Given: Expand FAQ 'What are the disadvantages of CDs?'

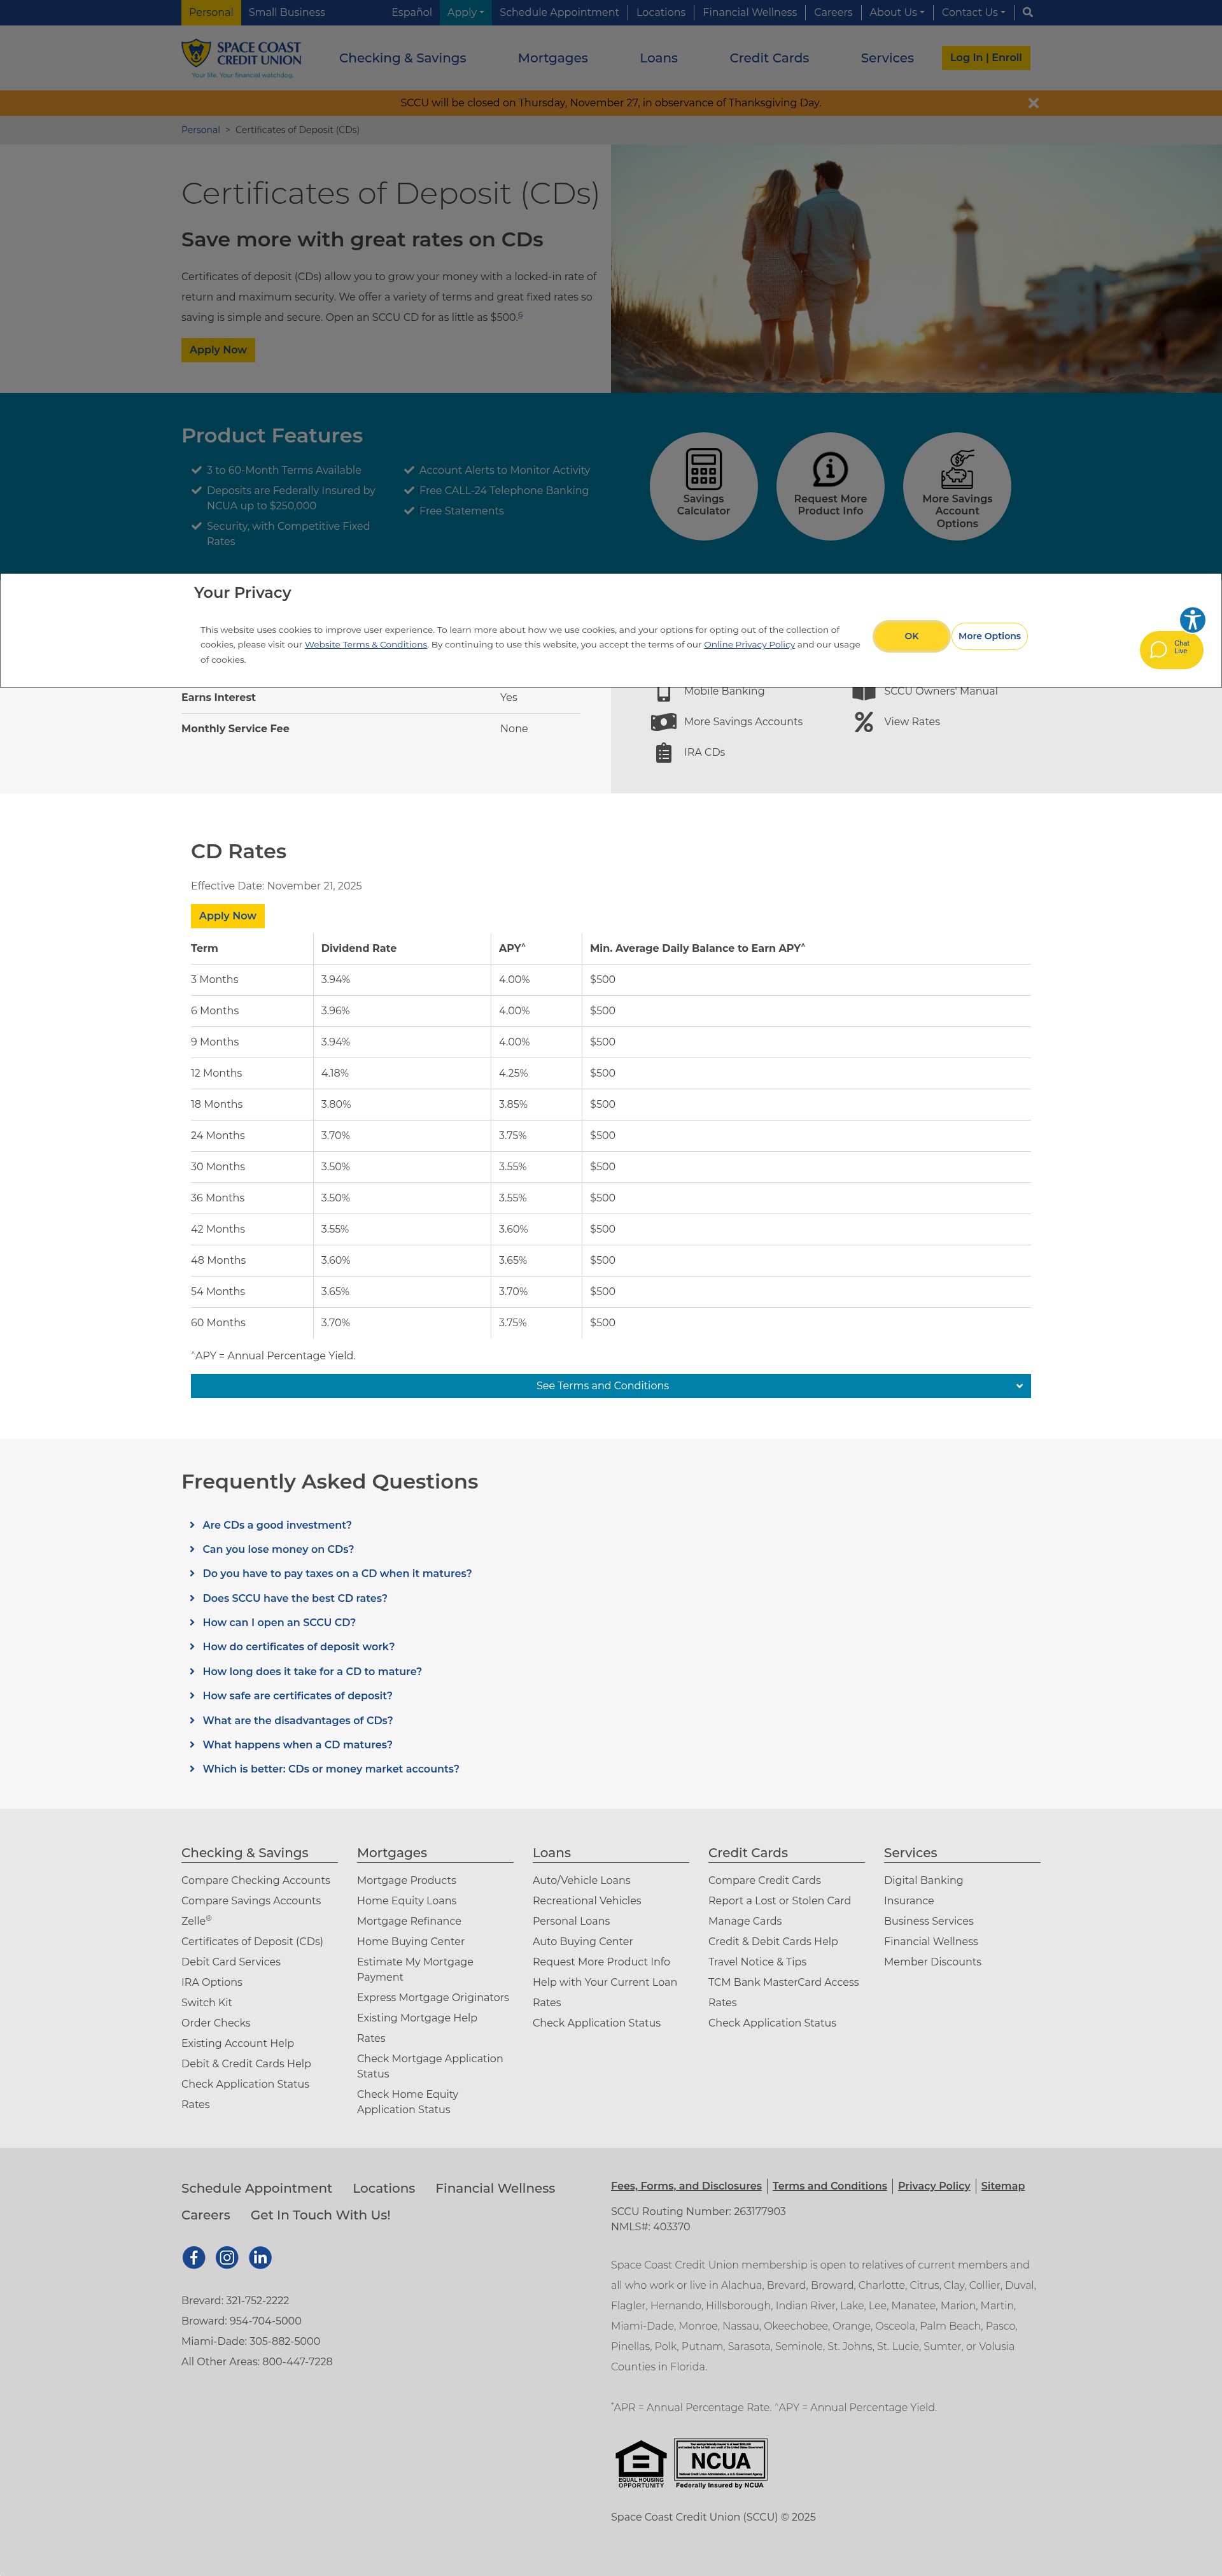Looking at the screenshot, I should (x=298, y=1720).
